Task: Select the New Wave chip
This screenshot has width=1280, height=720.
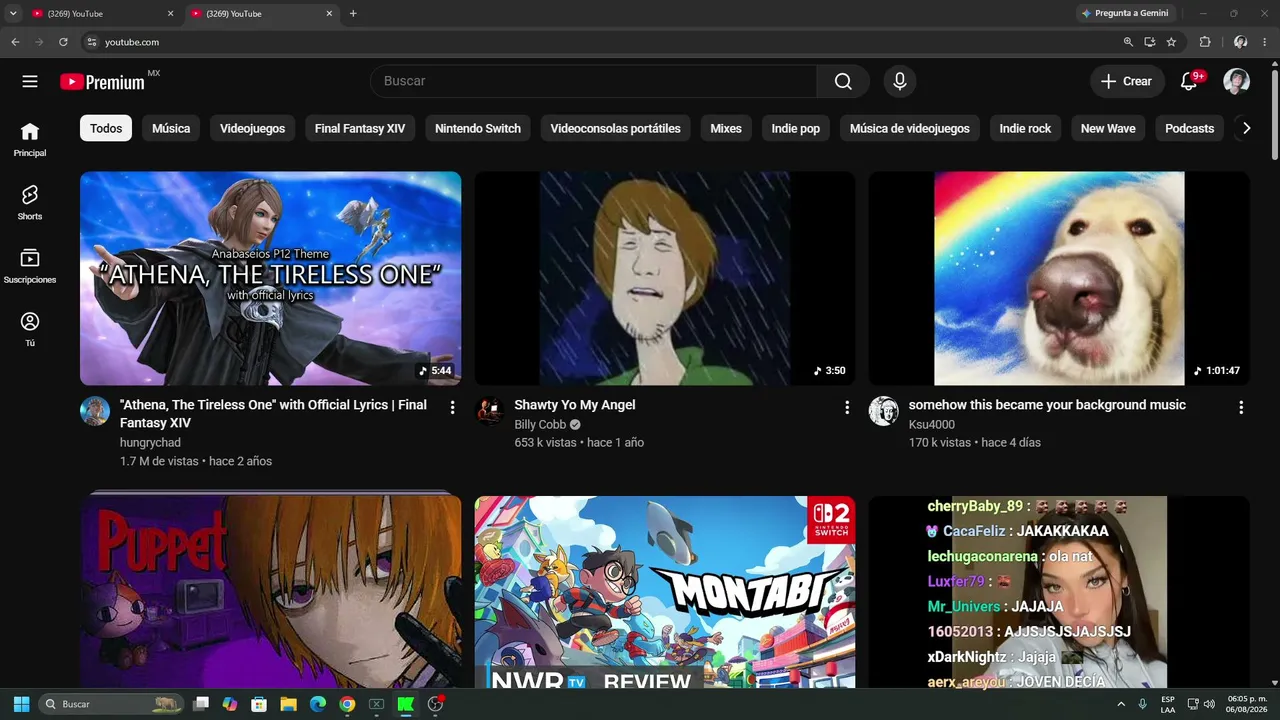Action: click(x=1108, y=128)
